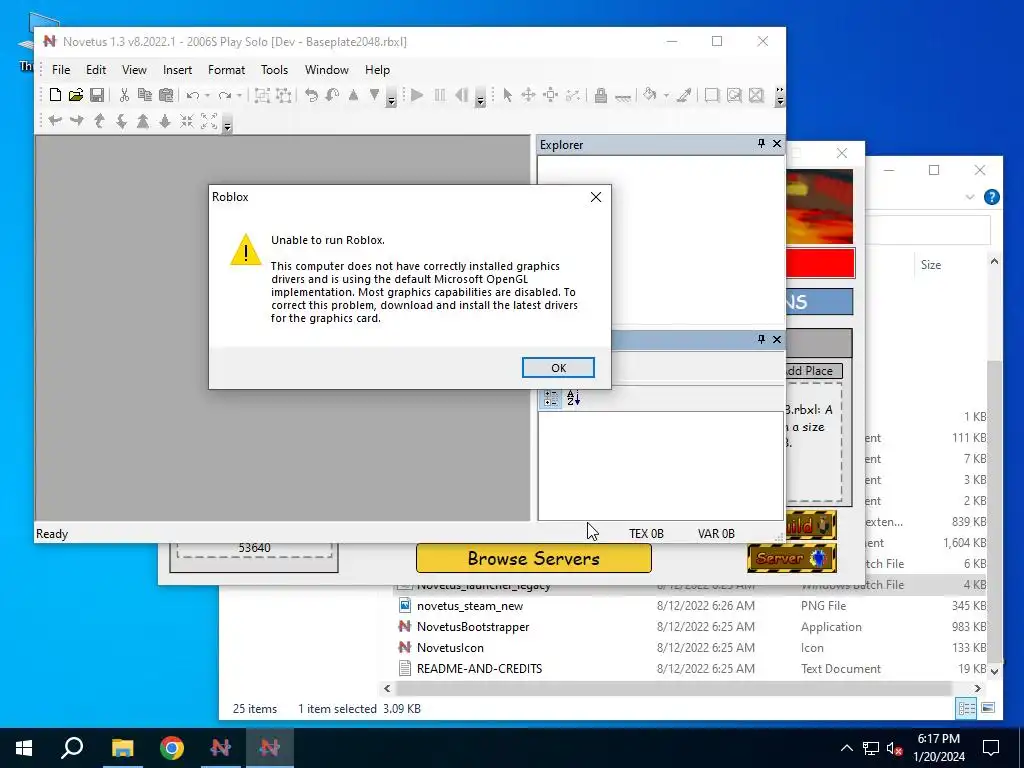Click the Open folder toolbar icon
This screenshot has width=1024, height=768.
pyautogui.click(x=76, y=95)
